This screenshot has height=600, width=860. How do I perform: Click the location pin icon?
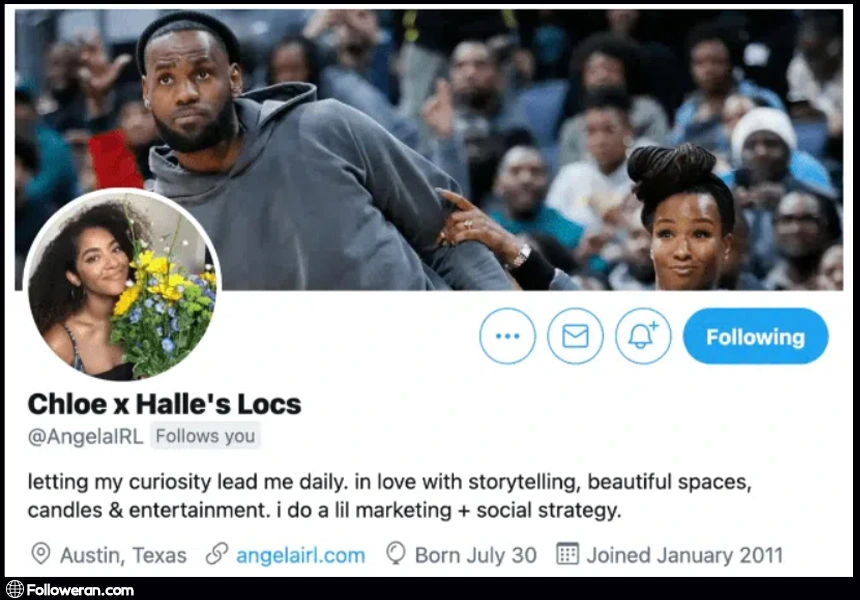pos(41,554)
